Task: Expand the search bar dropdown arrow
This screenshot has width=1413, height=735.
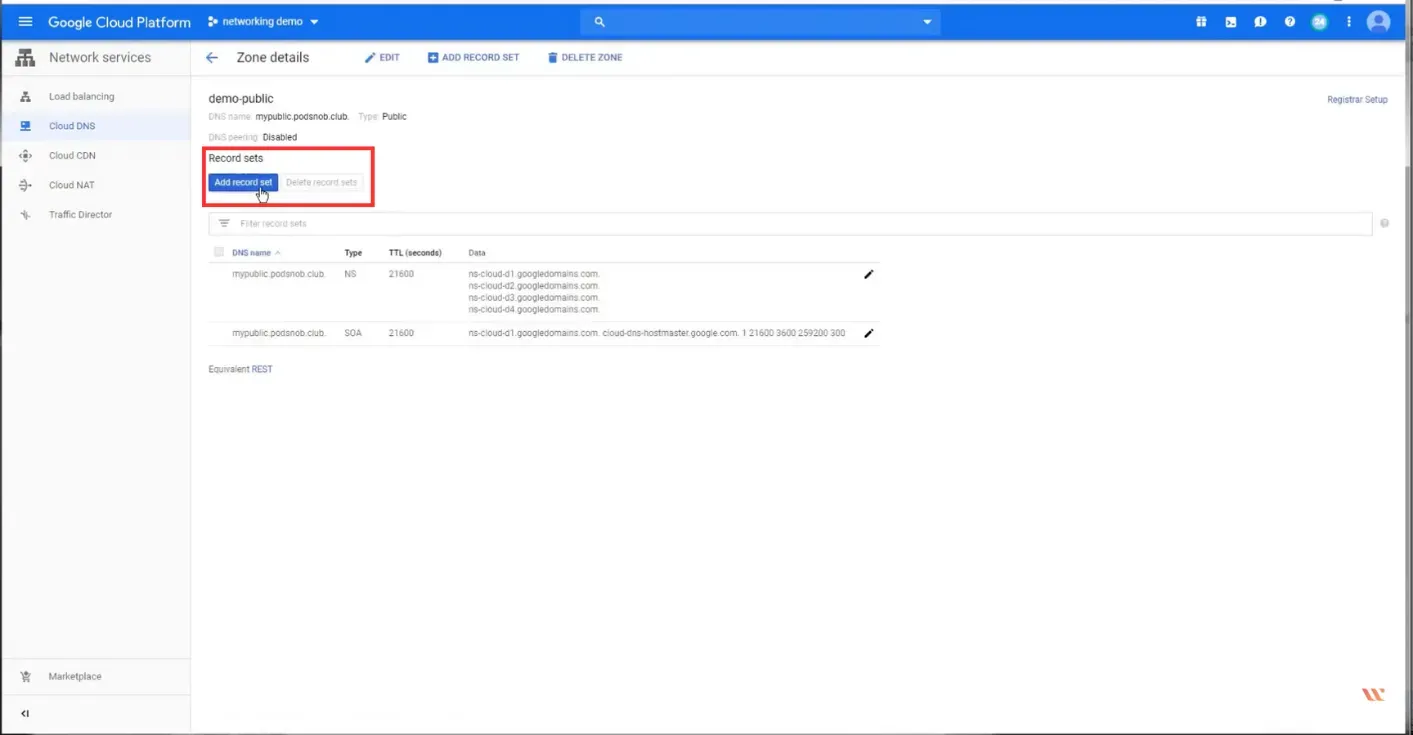Action: click(x=927, y=22)
